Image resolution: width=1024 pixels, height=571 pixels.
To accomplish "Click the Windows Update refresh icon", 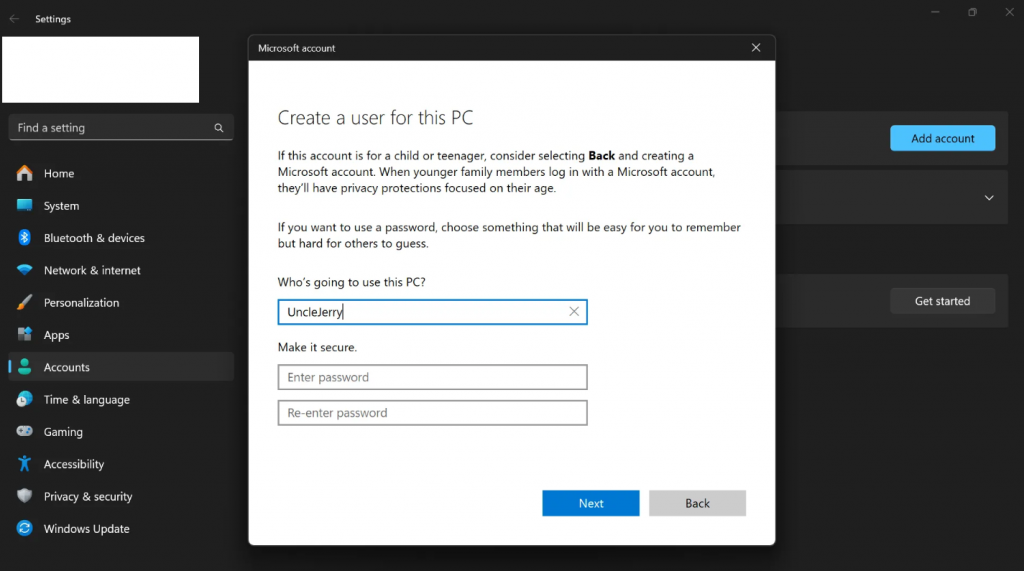I will coord(25,529).
